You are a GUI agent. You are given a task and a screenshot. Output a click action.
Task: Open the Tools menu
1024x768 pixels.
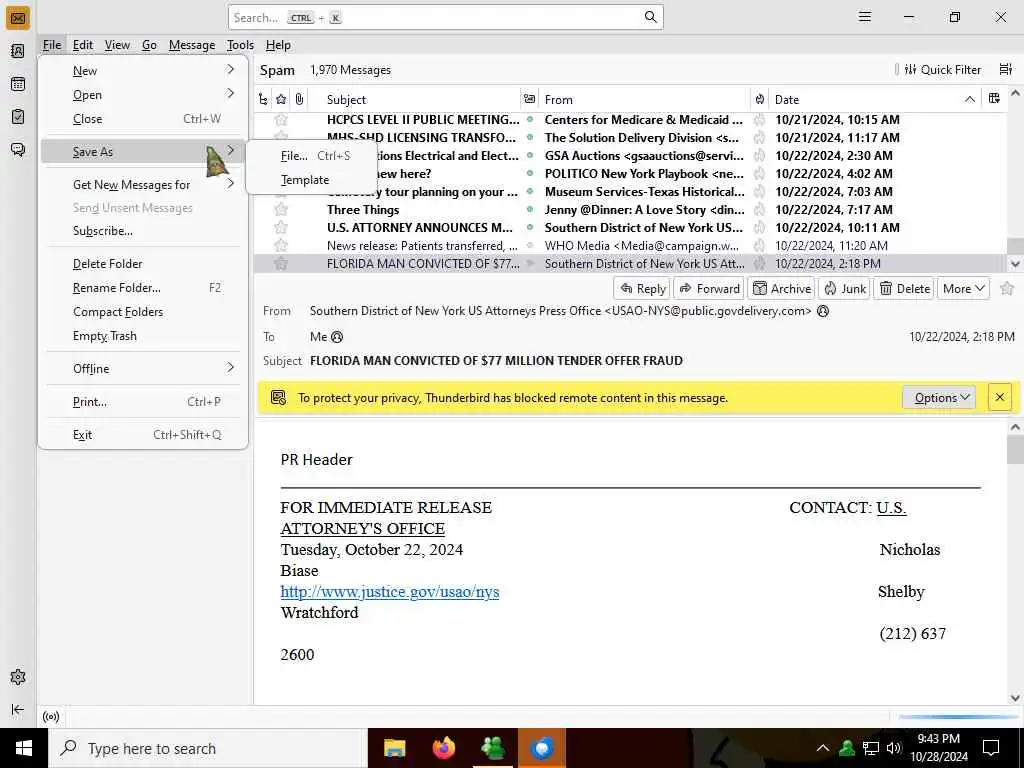[240, 44]
